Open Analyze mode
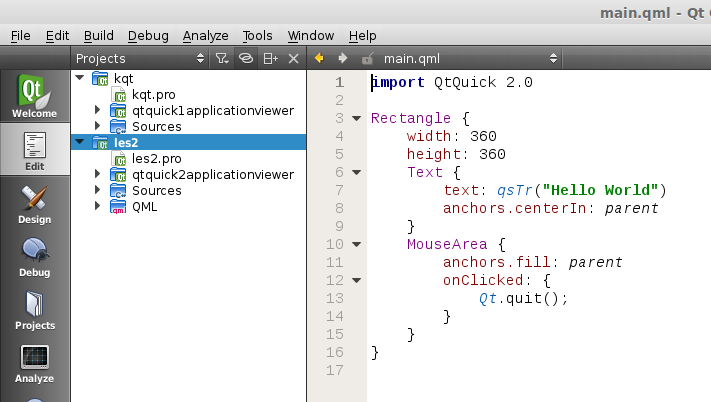 [x=34, y=364]
